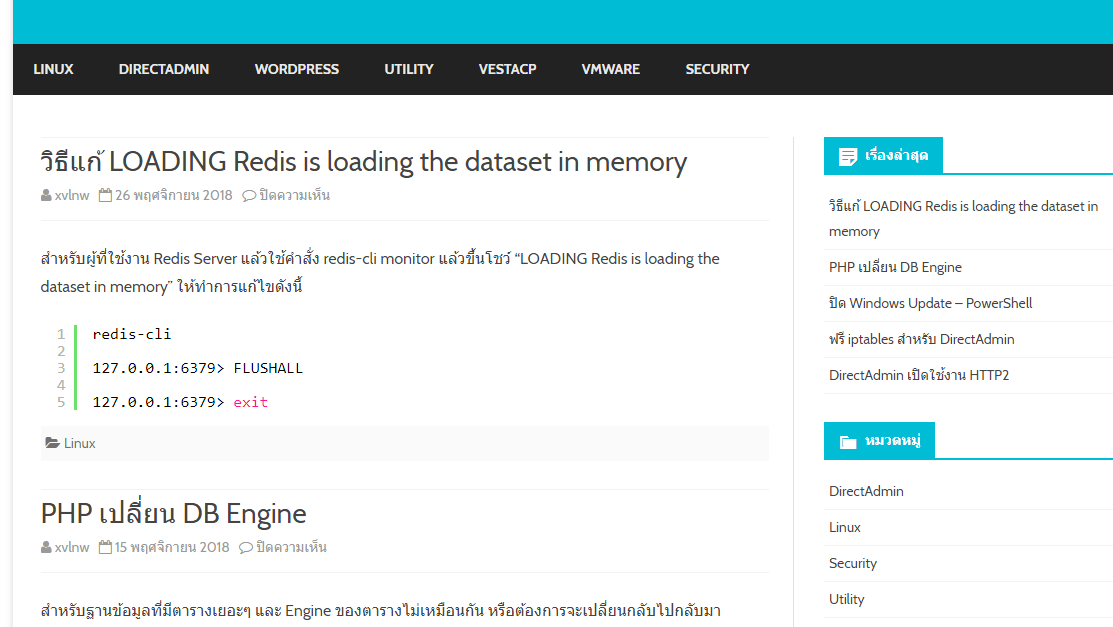Click the หมวดหมู่ widget folder icon
The image size is (1113, 627).
(x=848, y=442)
